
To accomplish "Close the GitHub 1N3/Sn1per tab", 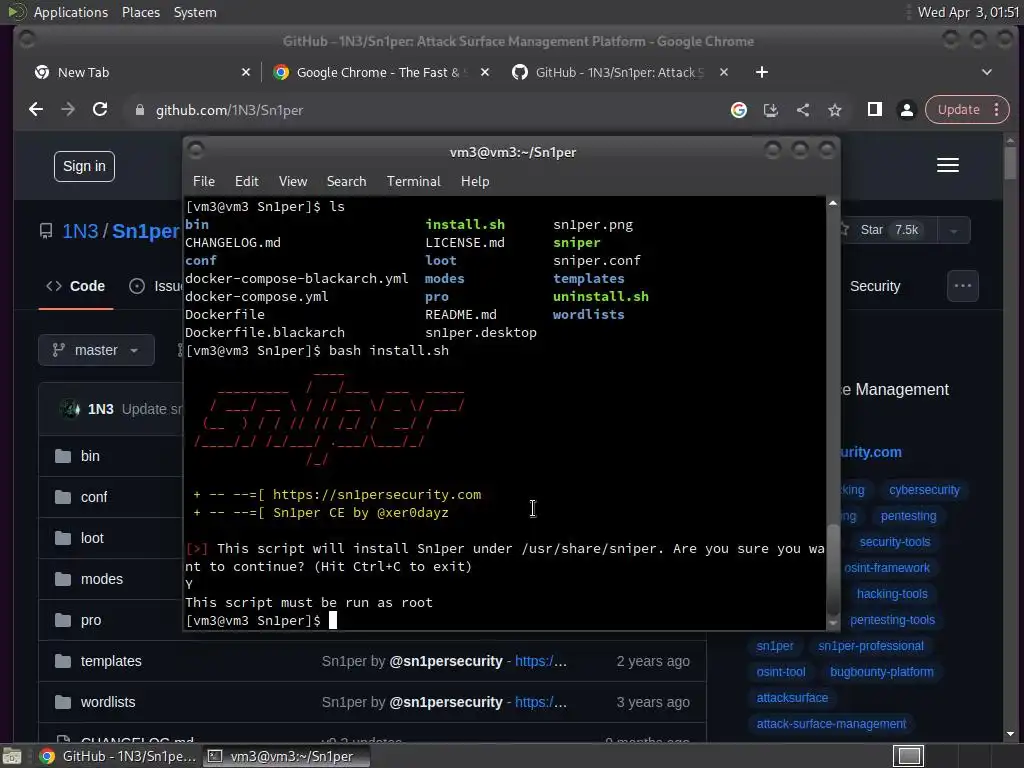I will (724, 72).
